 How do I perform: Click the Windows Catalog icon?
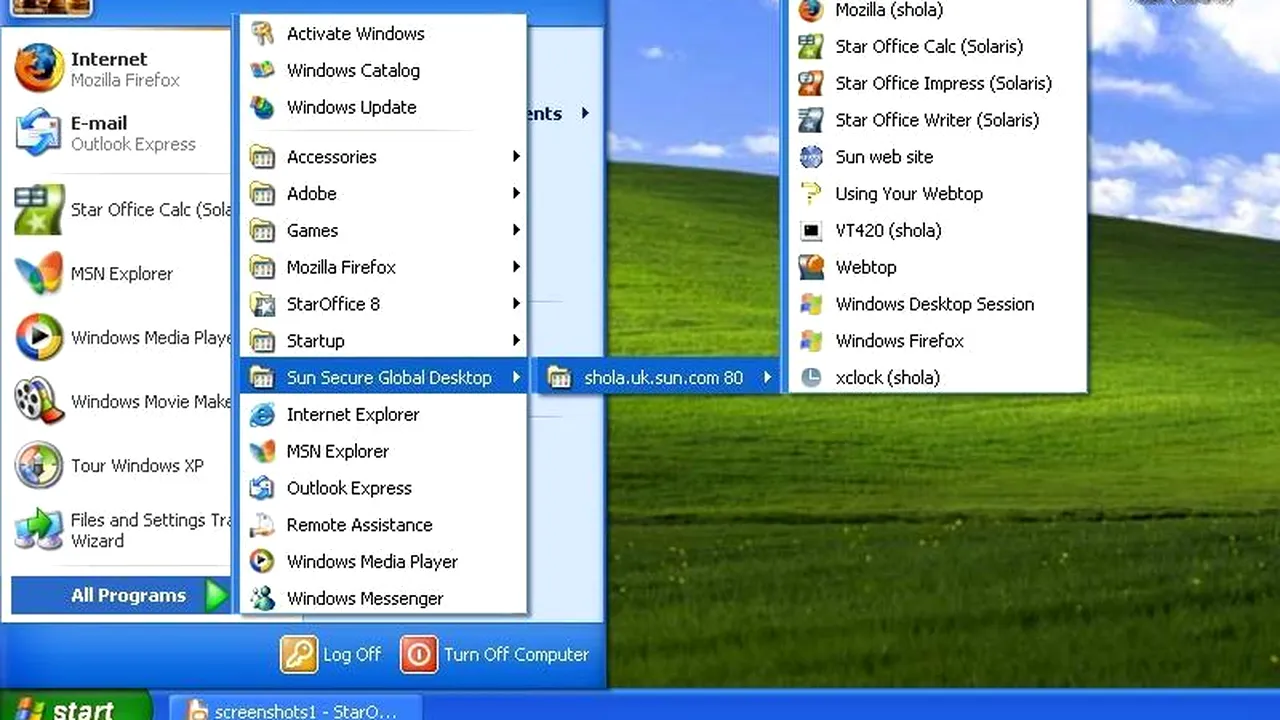[x=262, y=70]
